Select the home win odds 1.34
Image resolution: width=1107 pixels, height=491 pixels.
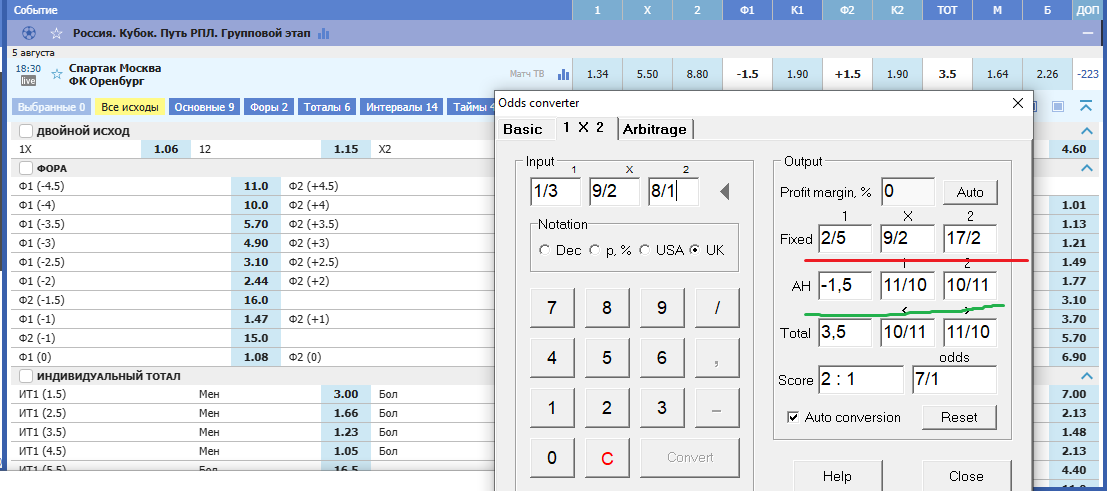pyautogui.click(x=597, y=73)
